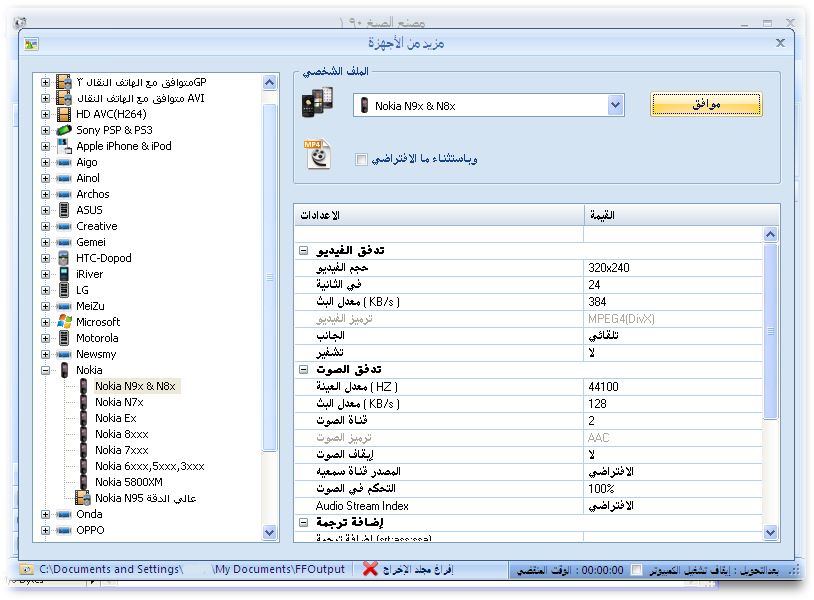Expand the OPPO tree node
Screen dimensions: 814x600
(x=46, y=530)
